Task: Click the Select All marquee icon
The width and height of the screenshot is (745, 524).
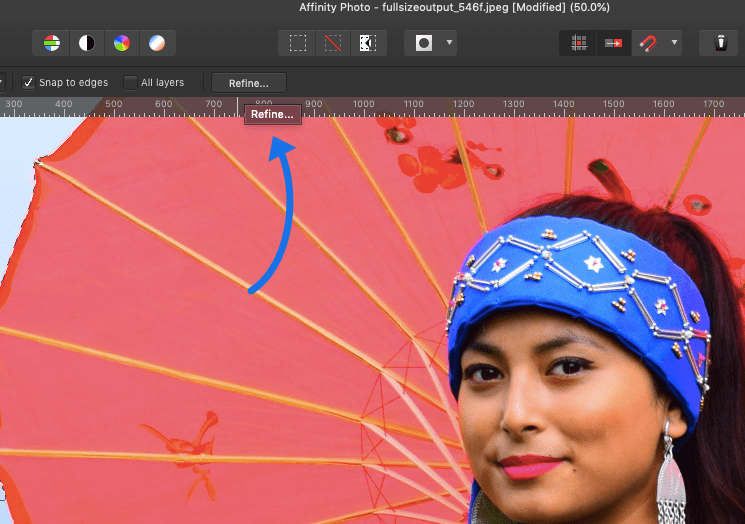Action: (298, 43)
